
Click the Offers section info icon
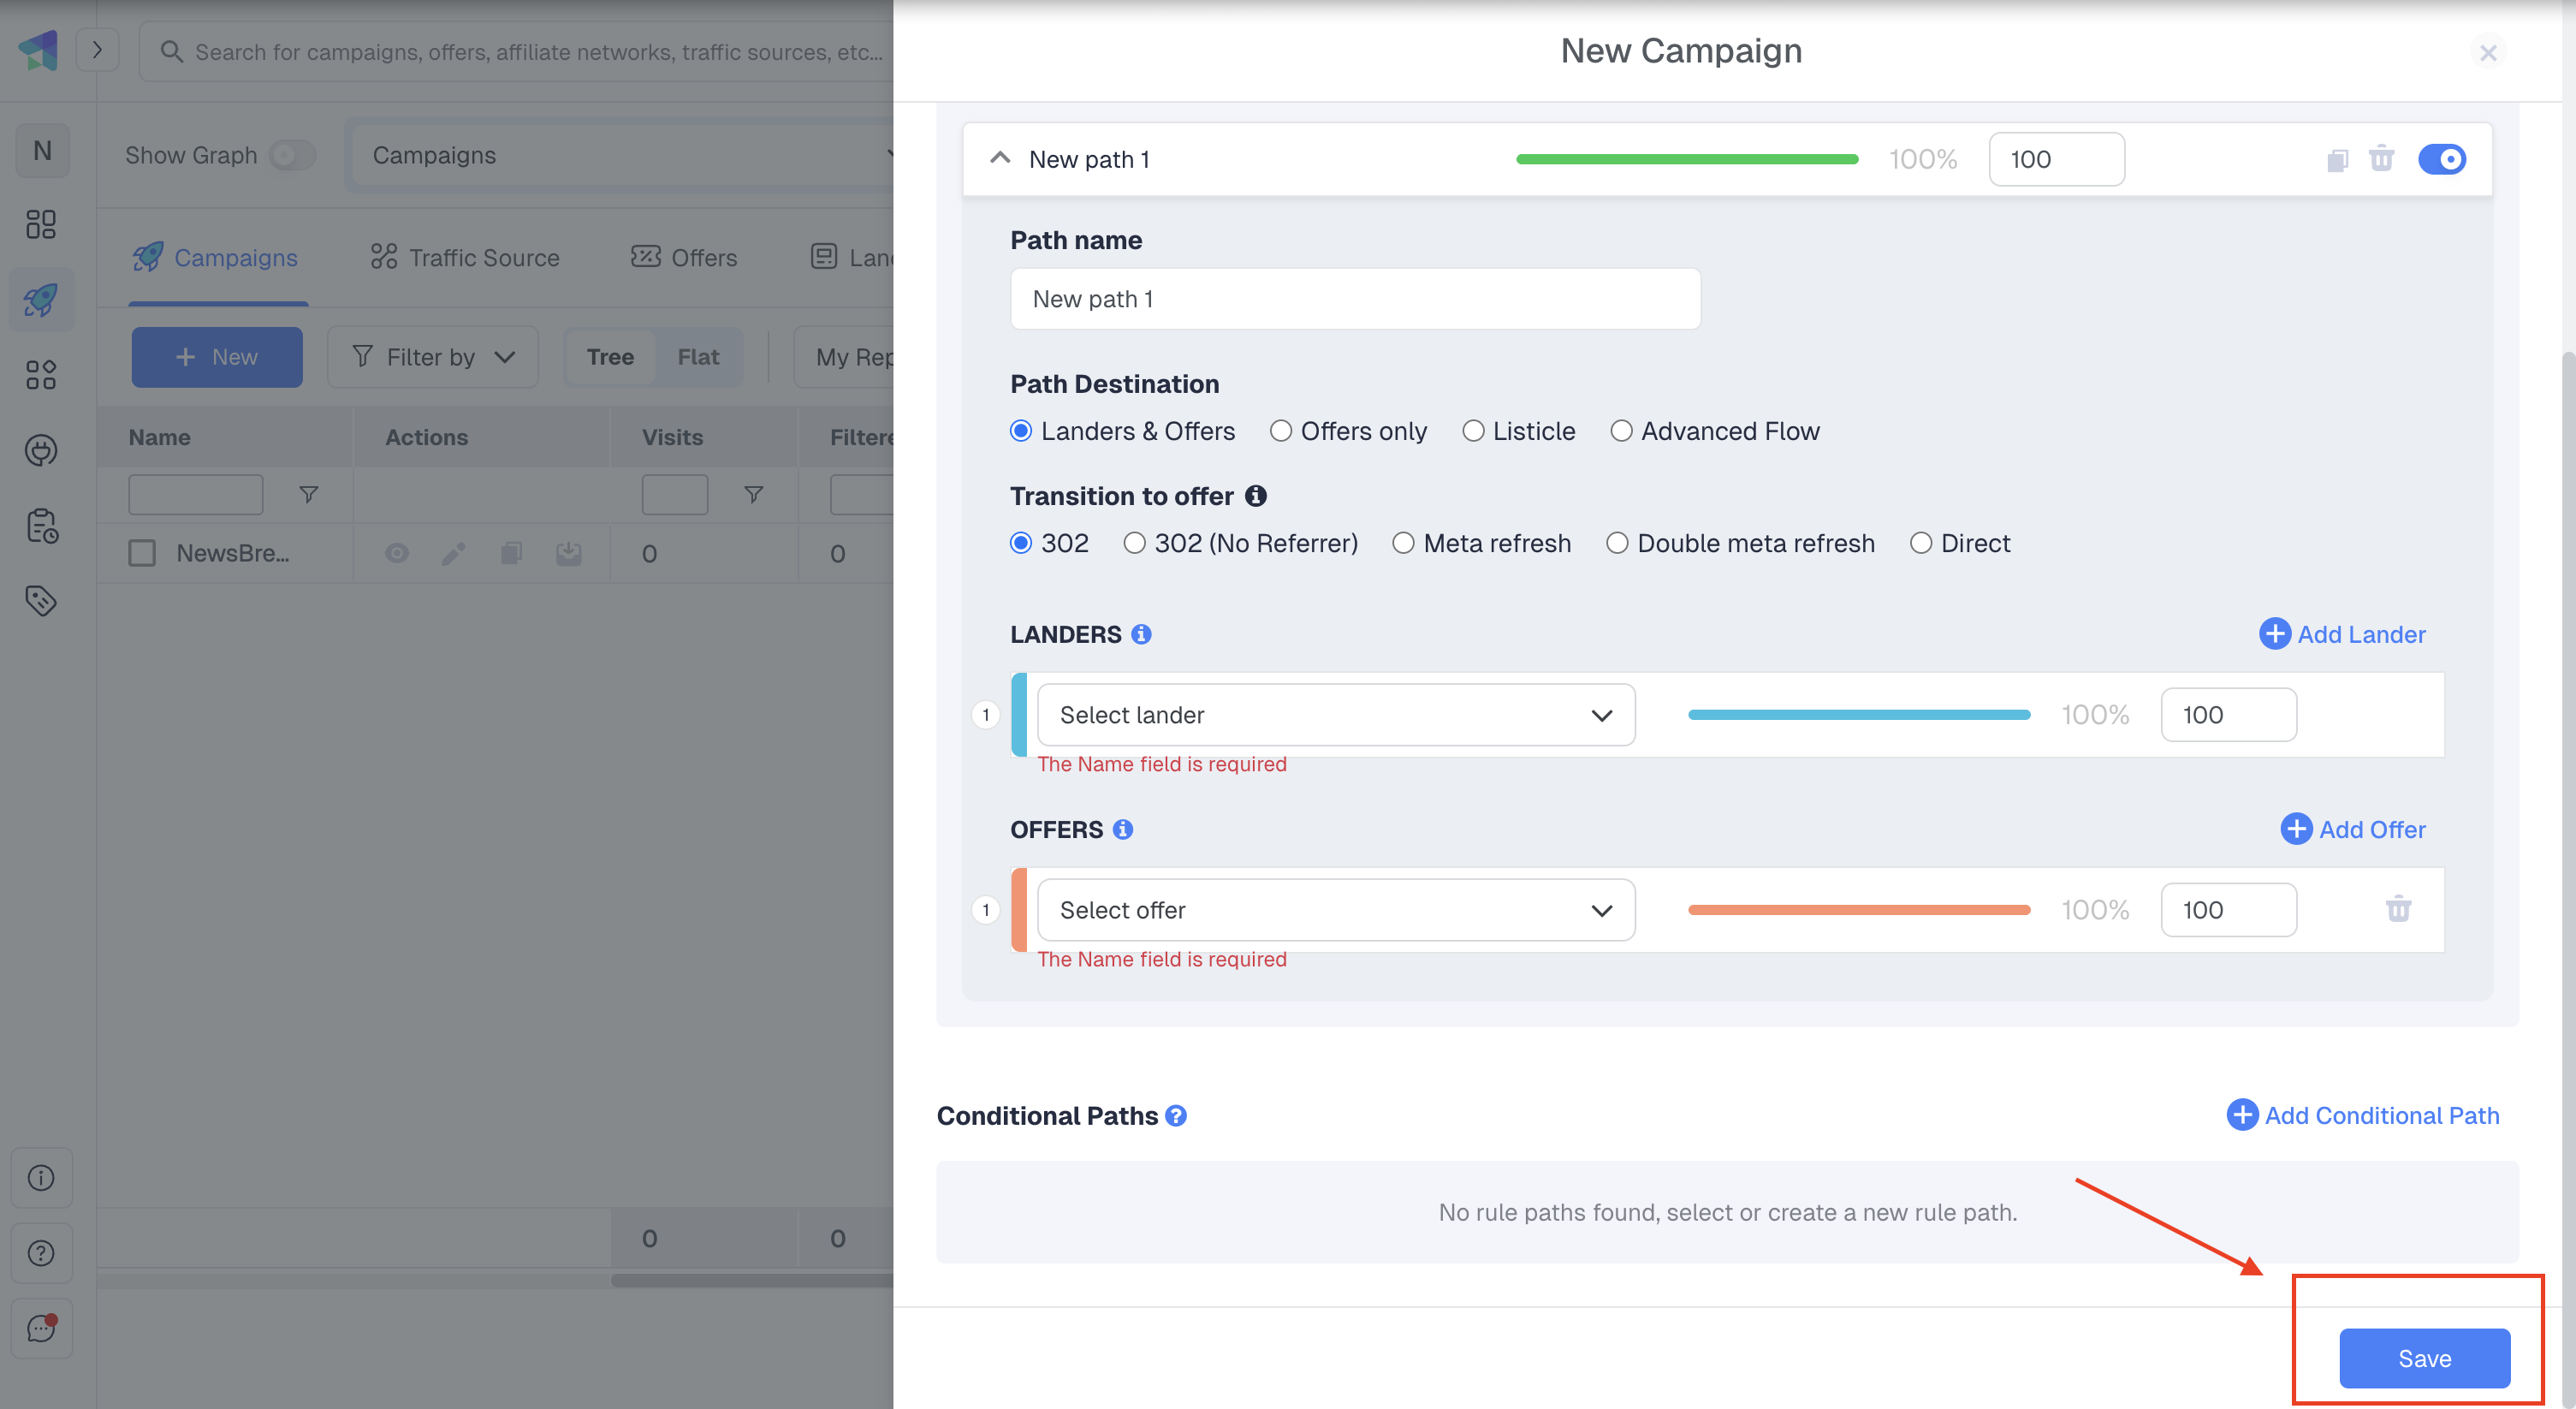point(1123,829)
